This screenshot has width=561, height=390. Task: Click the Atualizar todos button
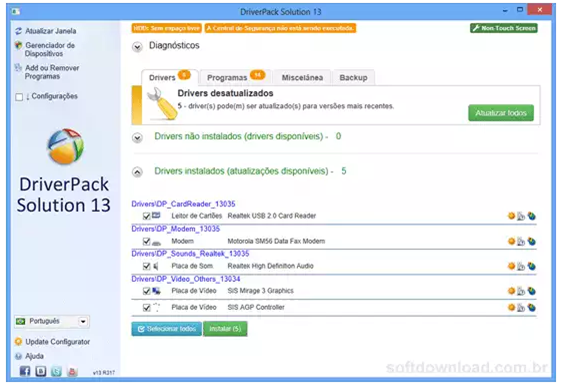(x=501, y=113)
